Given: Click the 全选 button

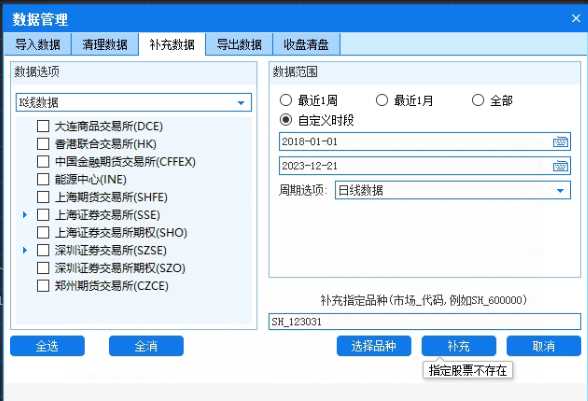Looking at the screenshot, I should (x=47, y=346).
